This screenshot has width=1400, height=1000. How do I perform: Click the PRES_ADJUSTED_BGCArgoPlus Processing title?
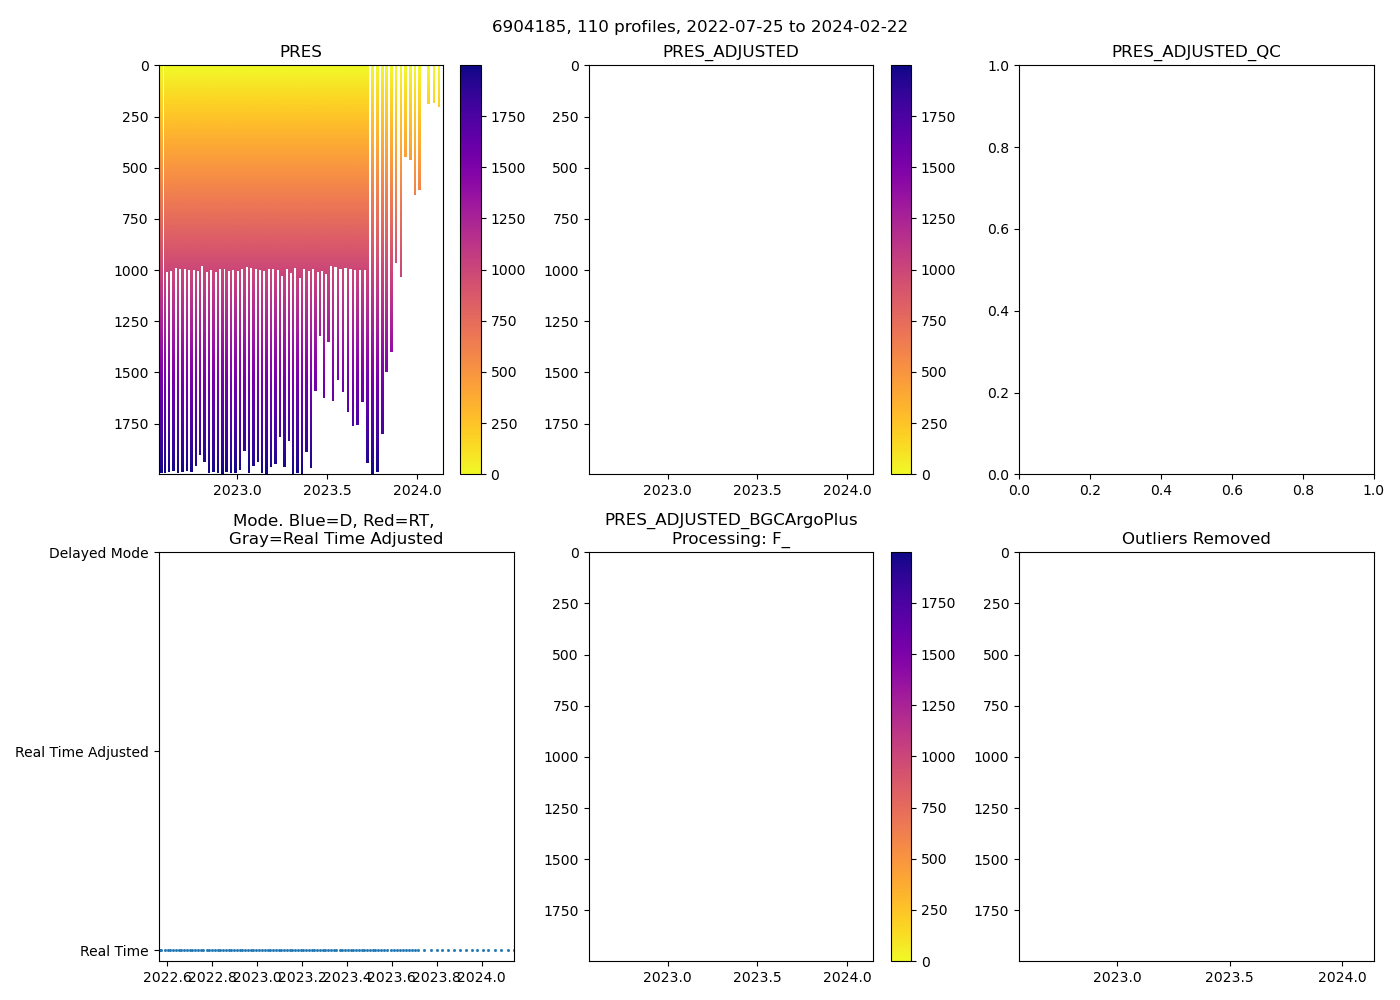730,529
